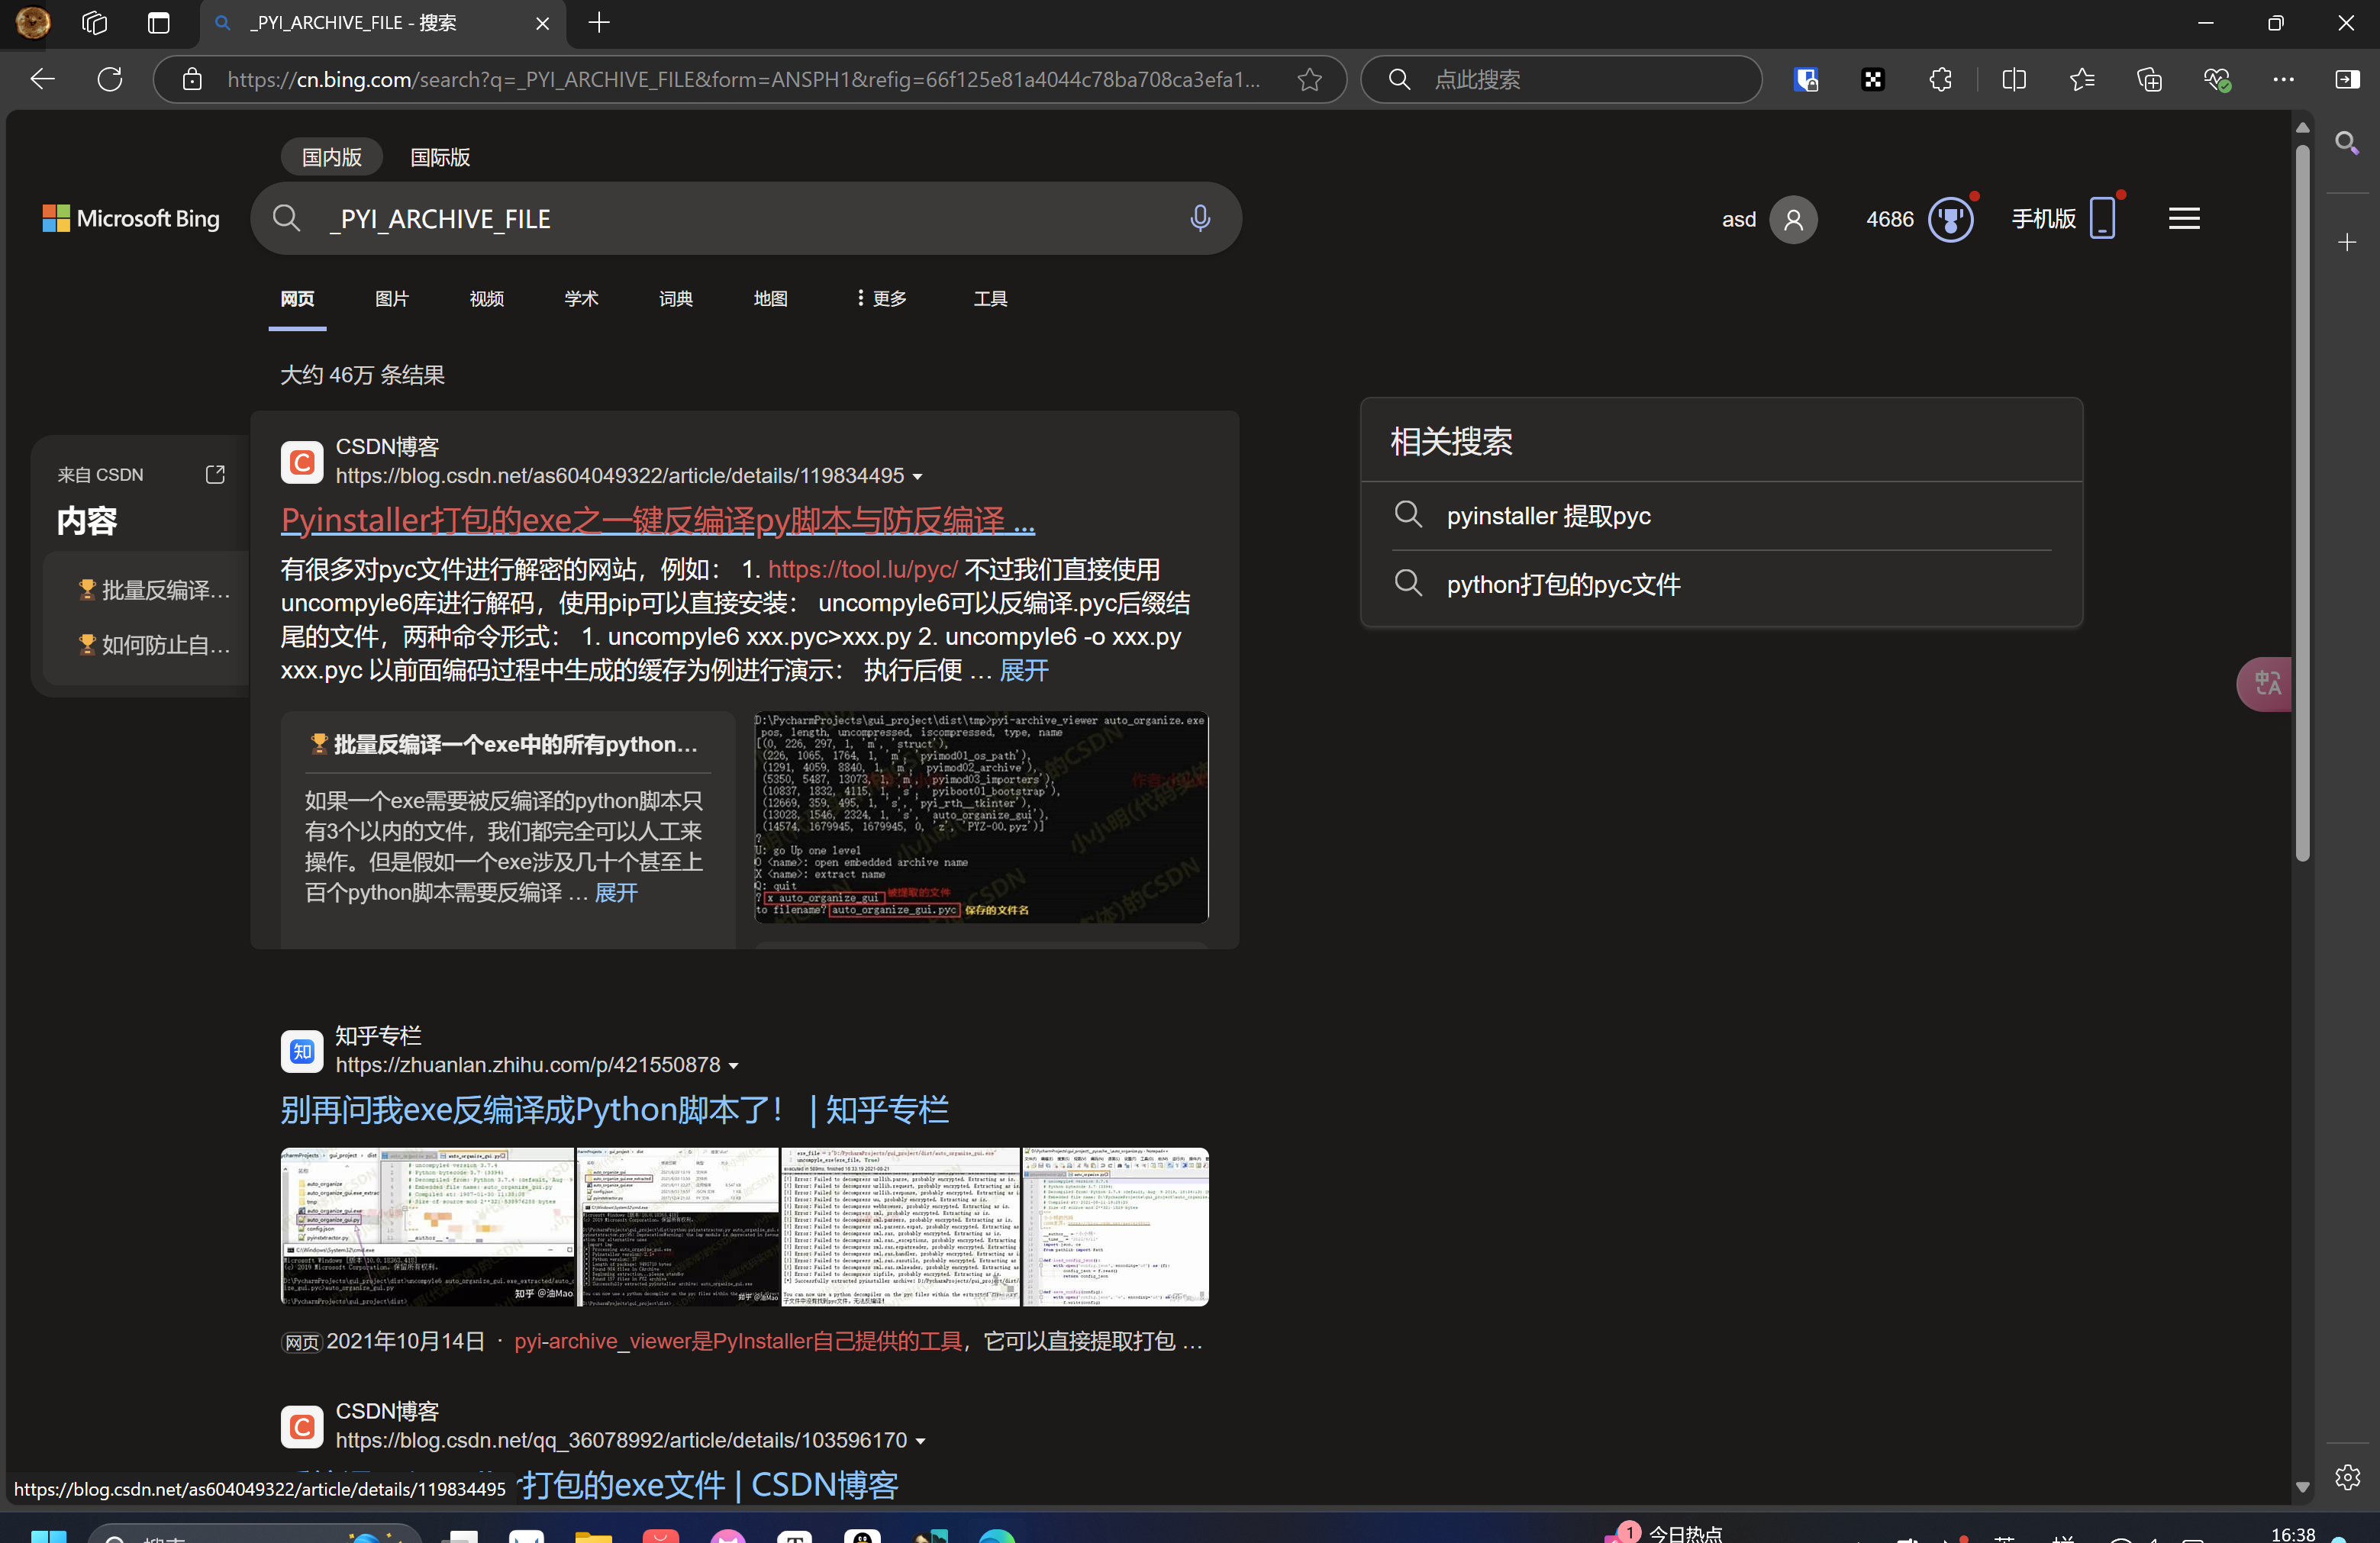The height and width of the screenshot is (1543, 2380).
Task: Select the 视频 search tab
Action: tap(487, 298)
